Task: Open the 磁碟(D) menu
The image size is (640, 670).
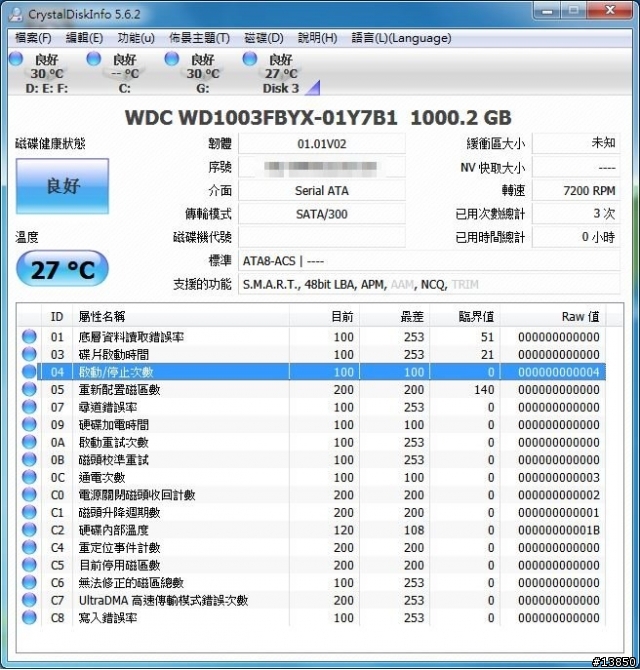Action: [264, 38]
